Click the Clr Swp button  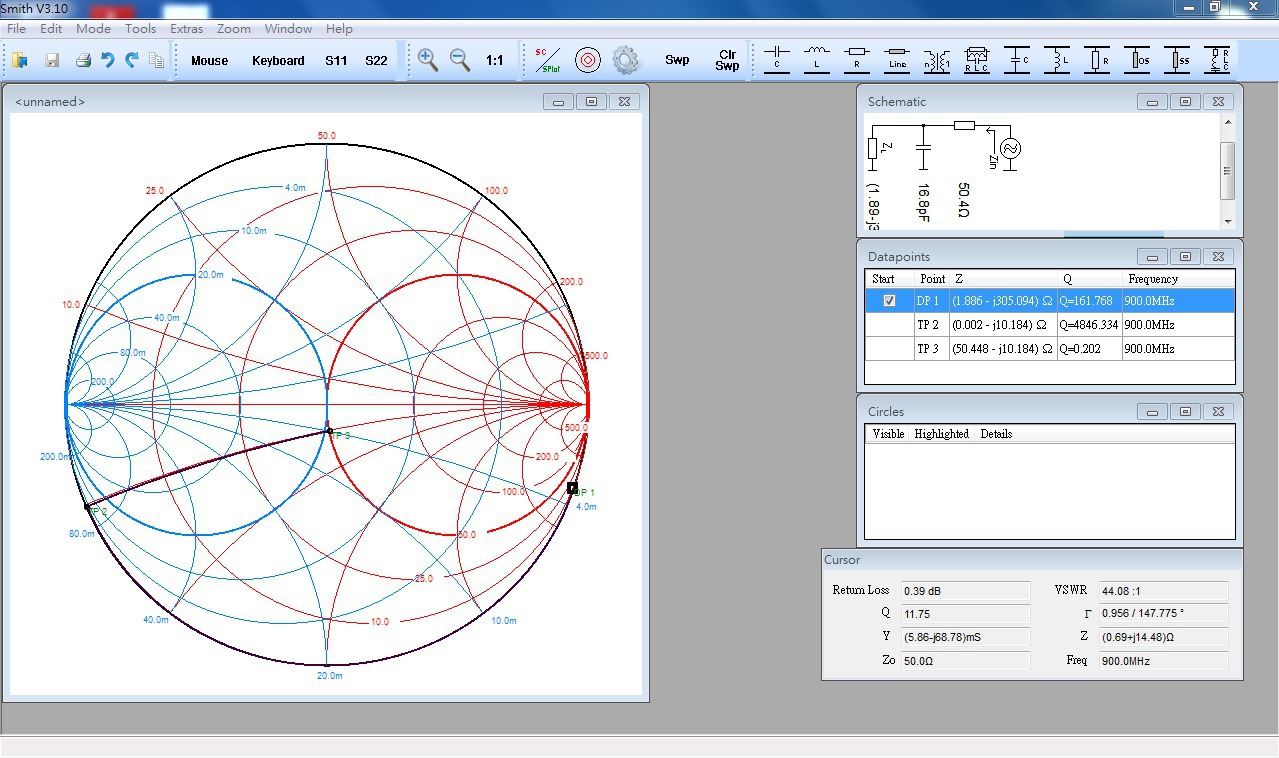click(x=727, y=60)
